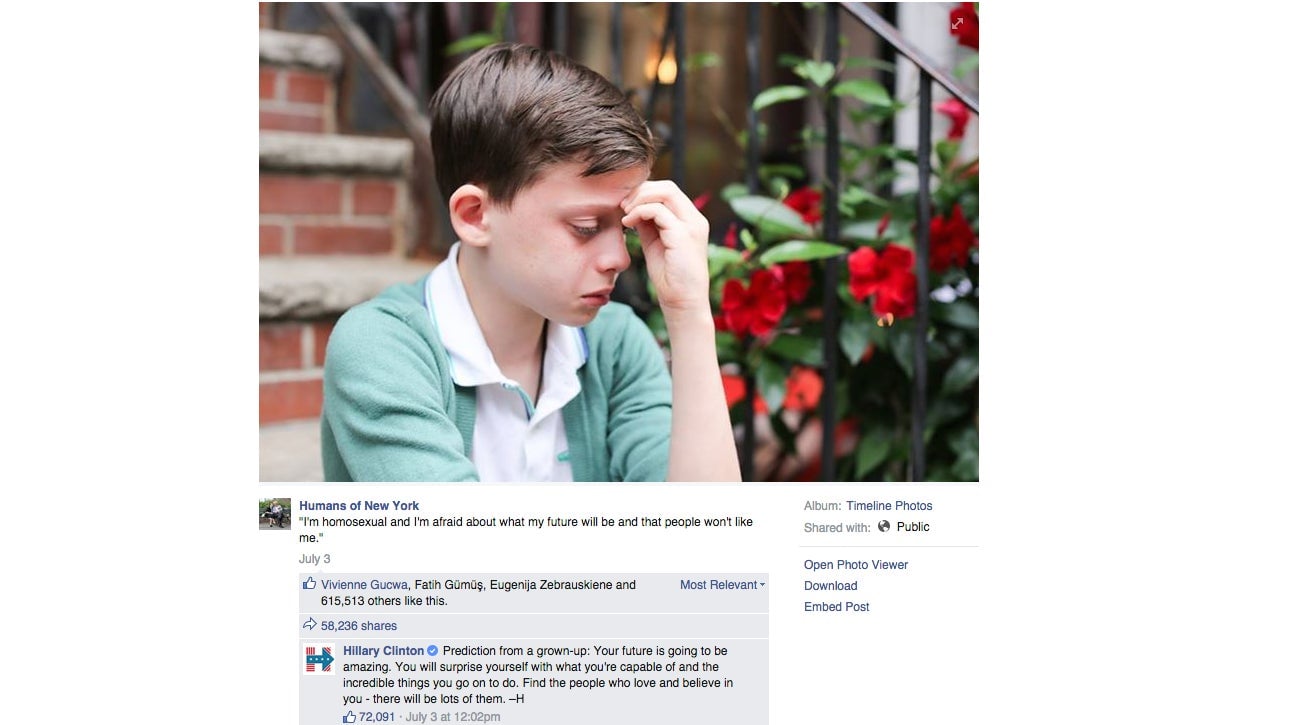Open the Humans of New York page link
The width and height of the screenshot is (1290, 725).
359,506
